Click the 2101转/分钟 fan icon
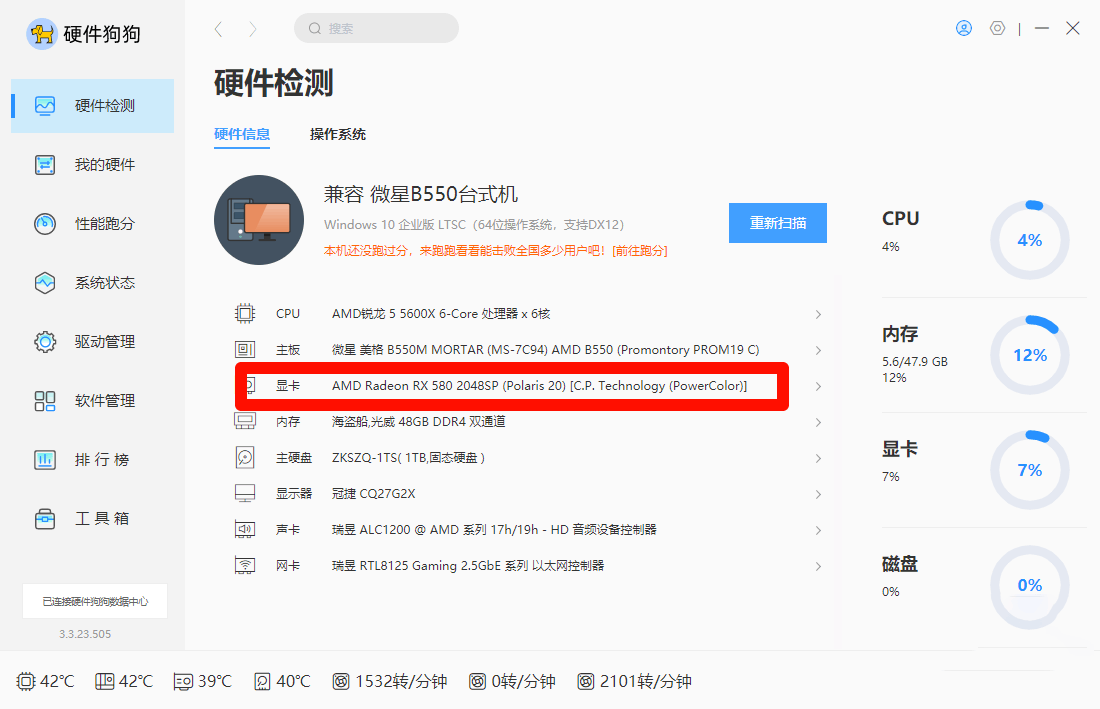This screenshot has width=1100, height=709. coord(585,681)
